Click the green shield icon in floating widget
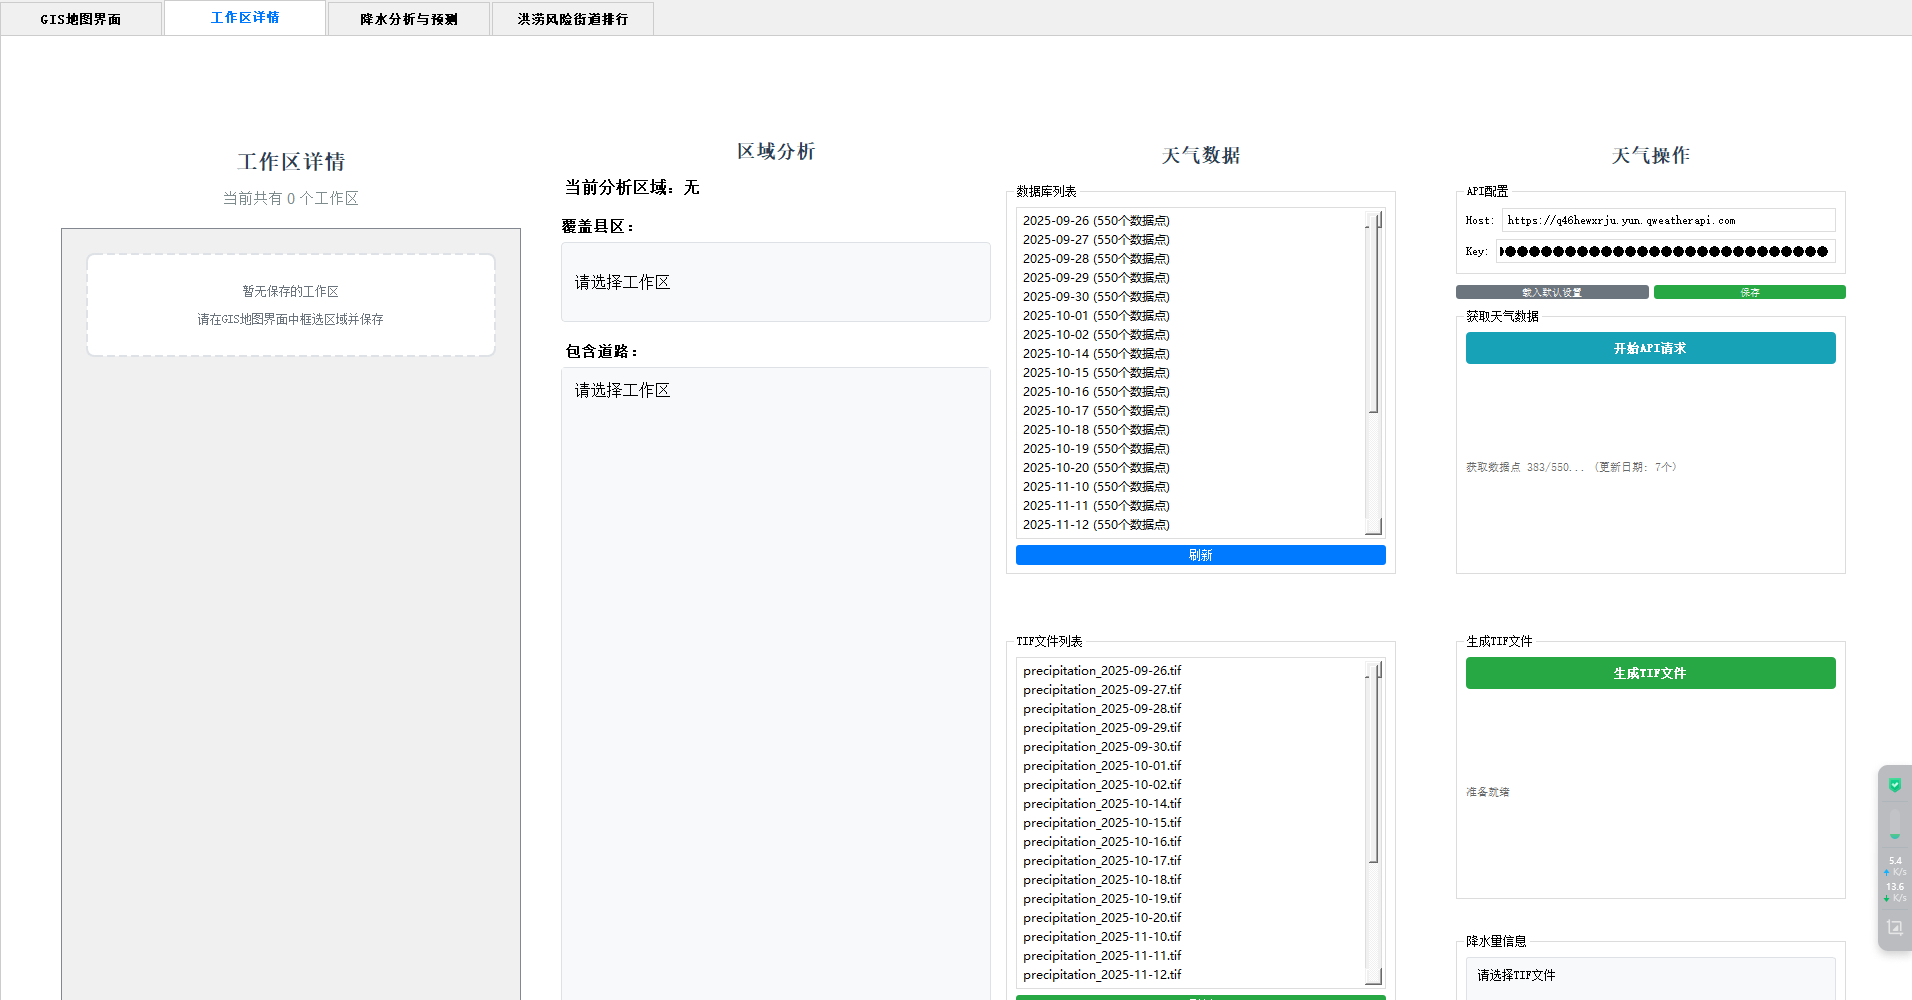This screenshot has height=1000, width=1912. [x=1894, y=785]
